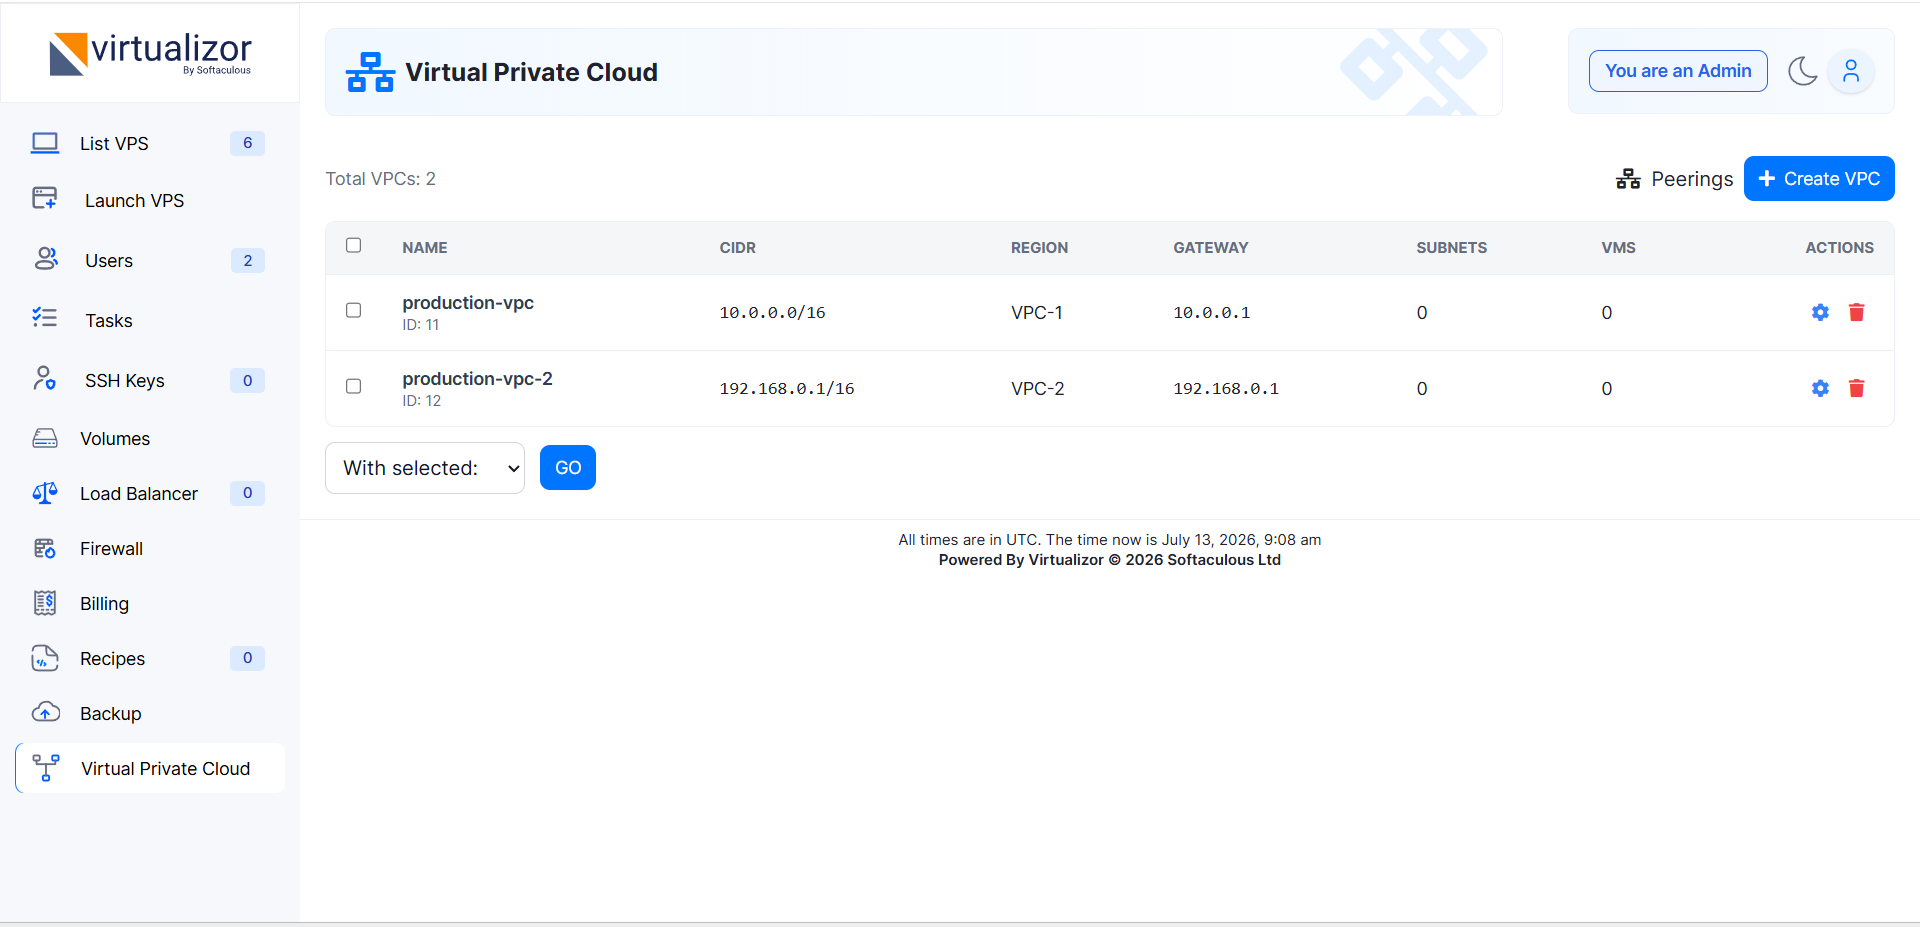Viewport: 1920px width, 927px height.
Task: Click the REGION column header
Action: click(1039, 247)
